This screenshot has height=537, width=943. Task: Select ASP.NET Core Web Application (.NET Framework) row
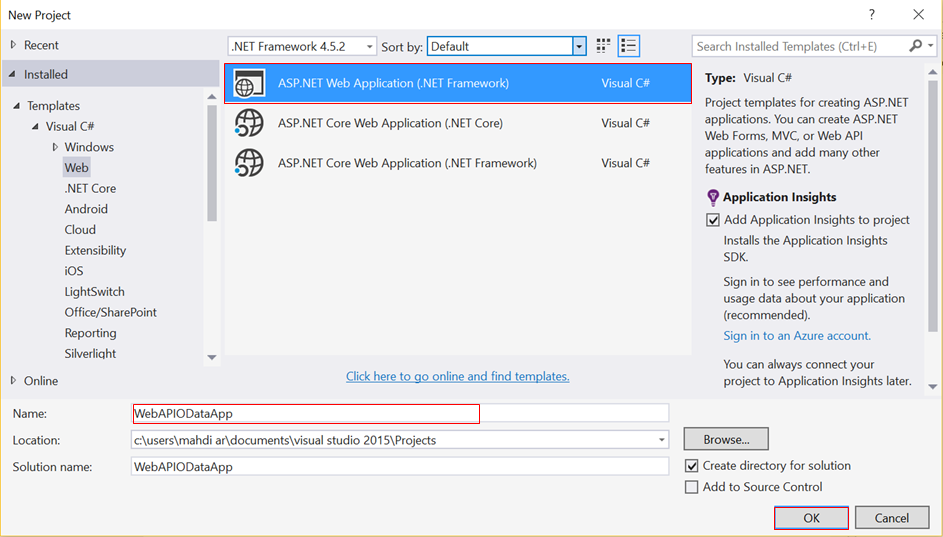[x=458, y=163]
